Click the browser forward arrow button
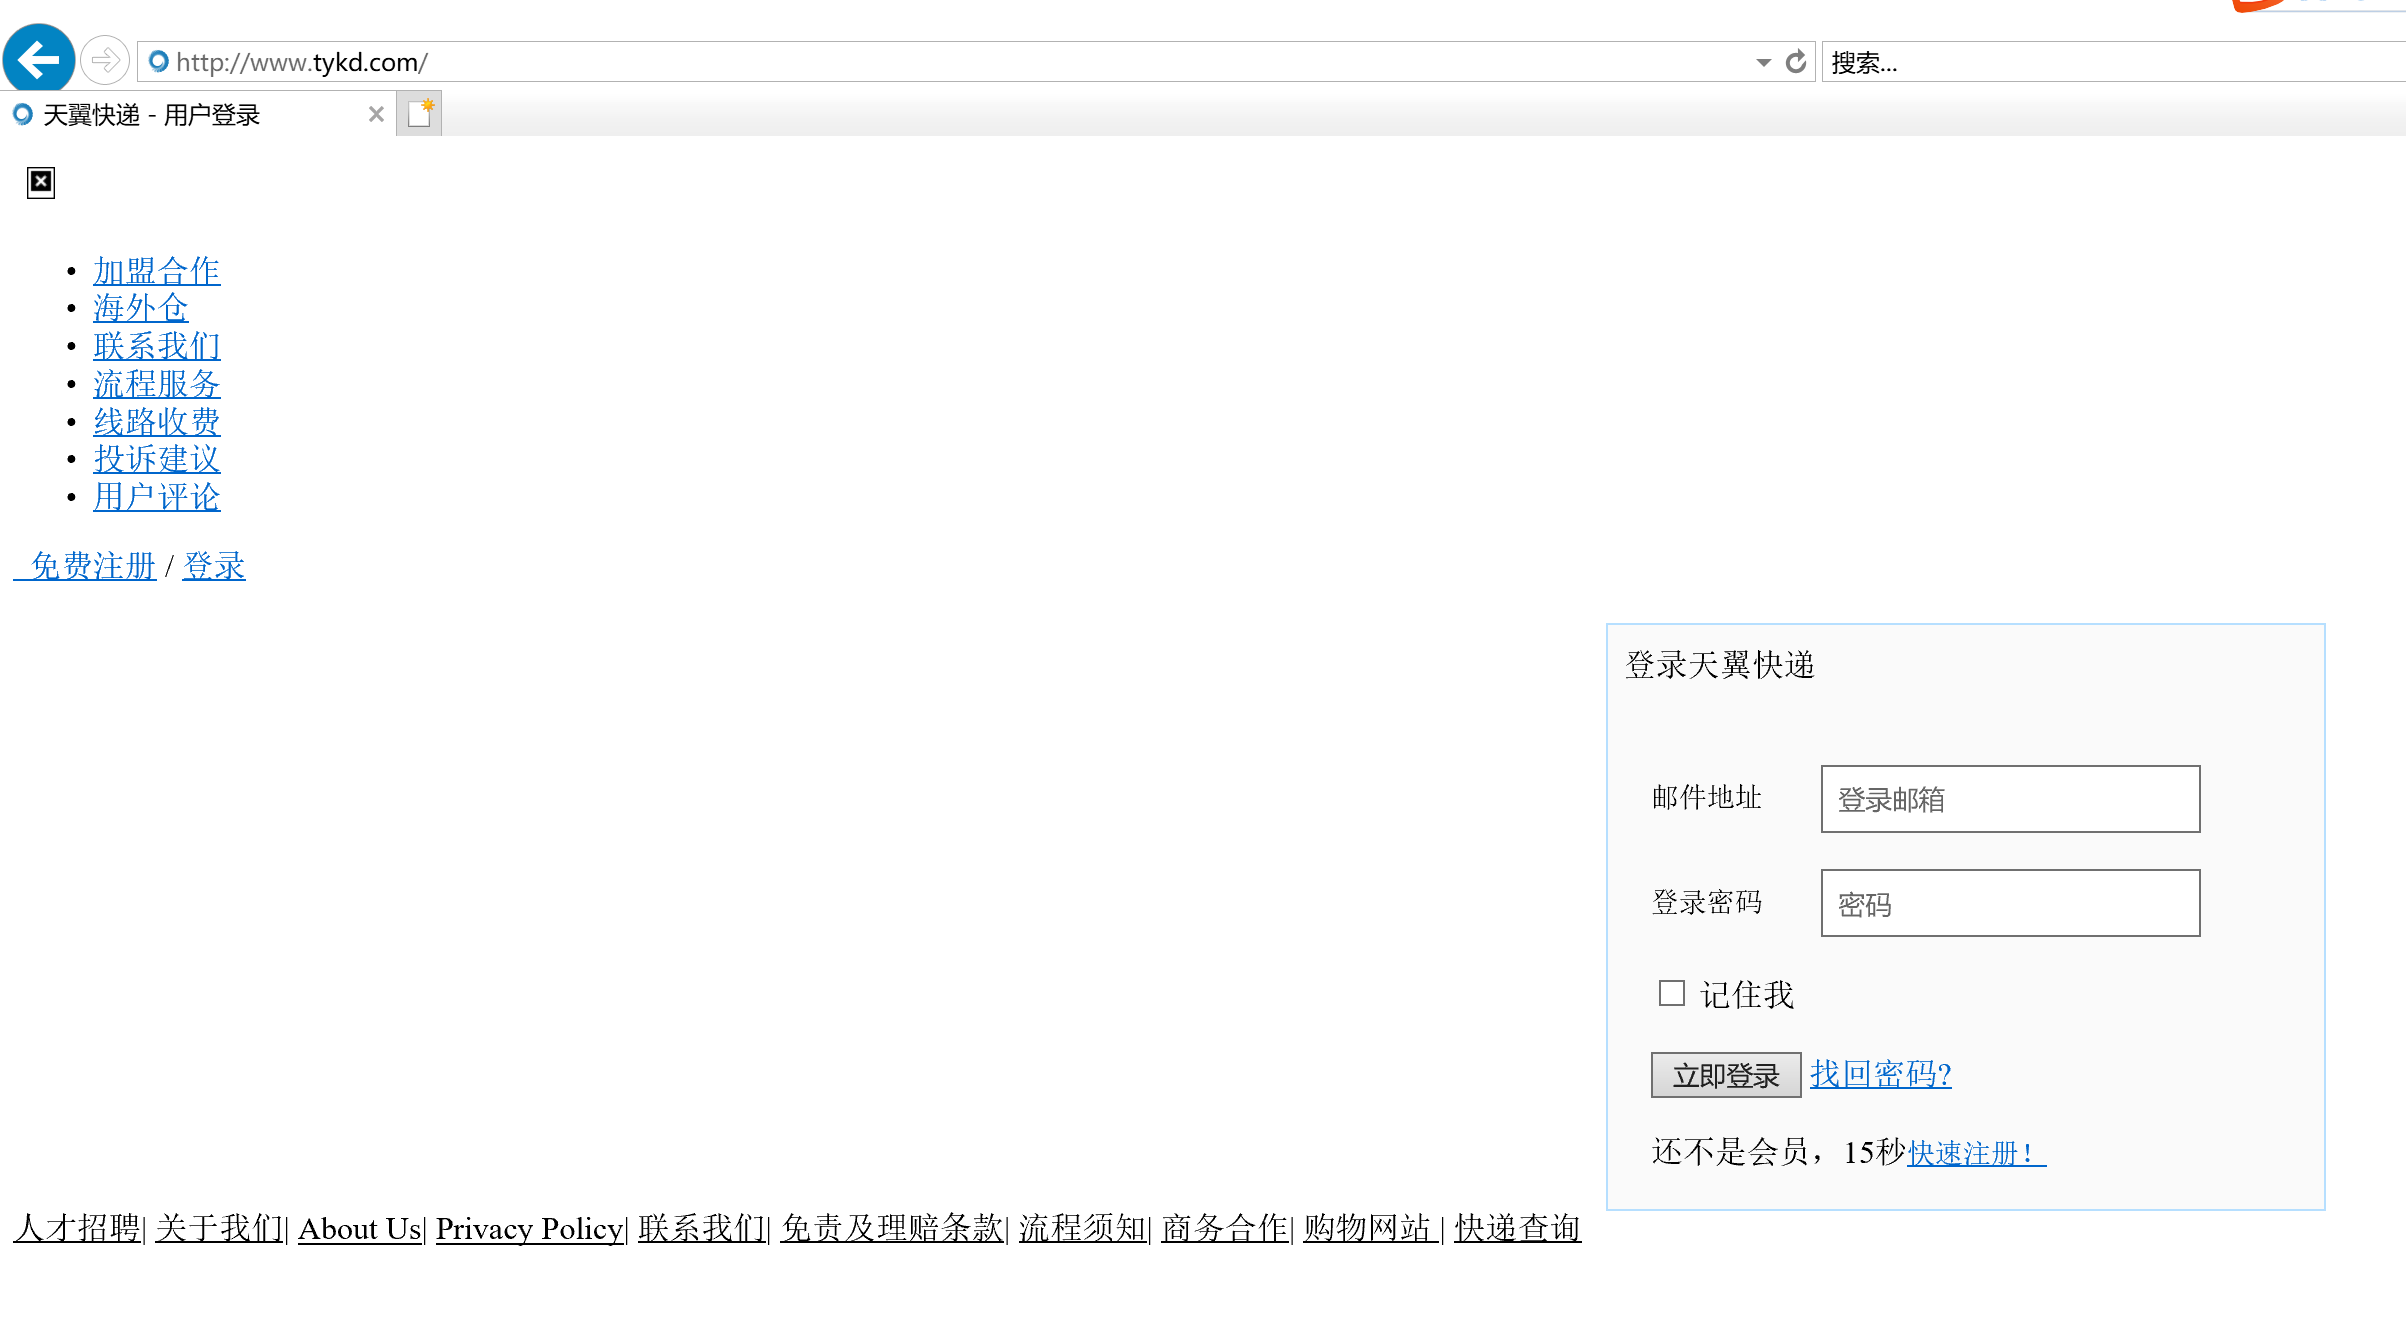 (104, 61)
